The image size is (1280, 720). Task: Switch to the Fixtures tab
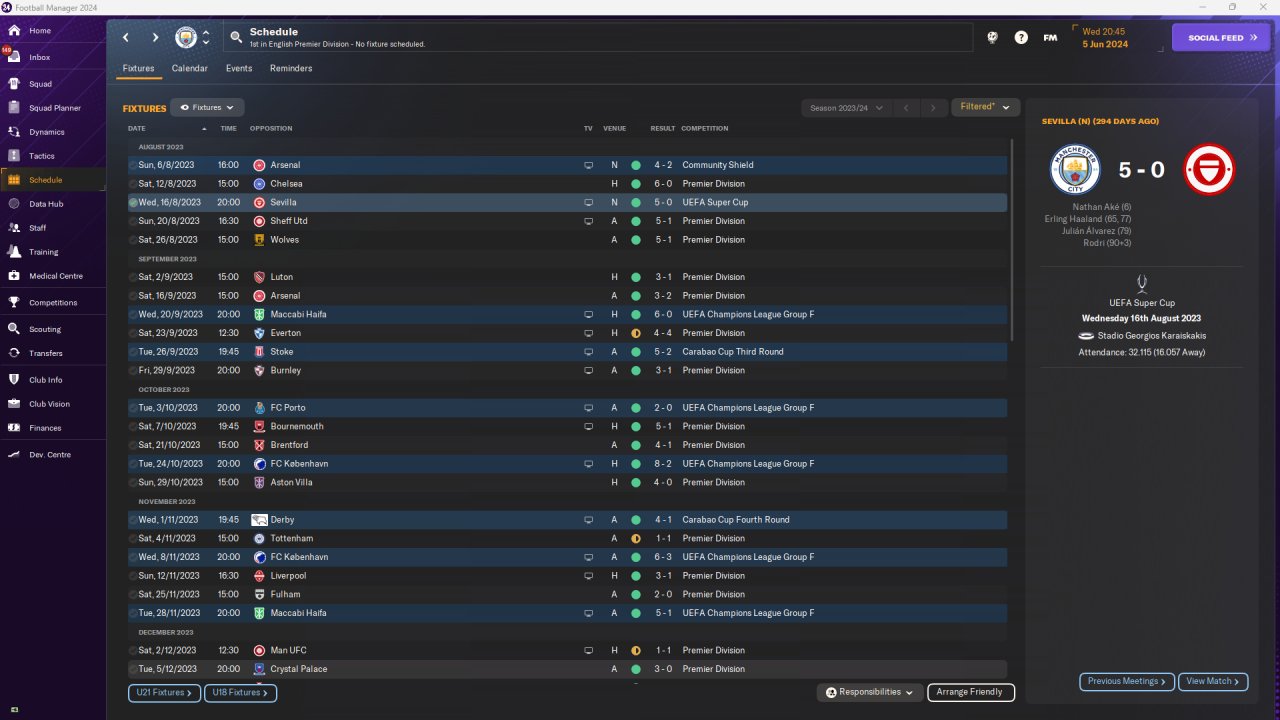tap(138, 68)
